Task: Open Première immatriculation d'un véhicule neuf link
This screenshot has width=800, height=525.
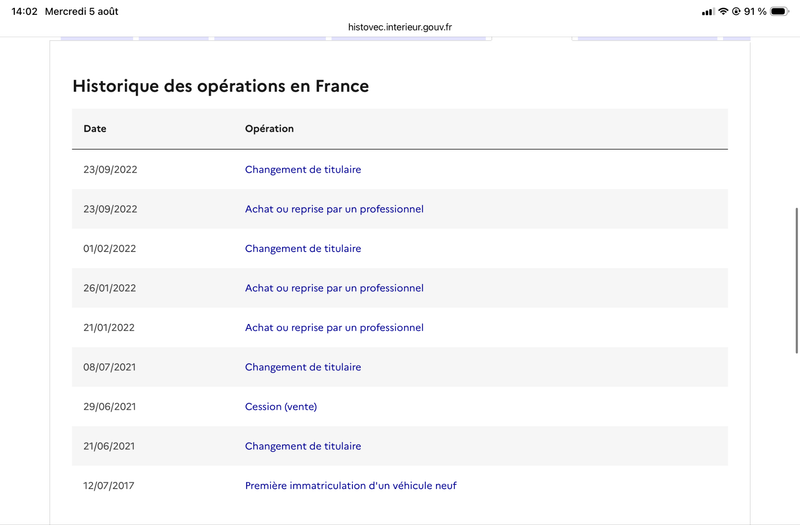Action: [351, 486]
